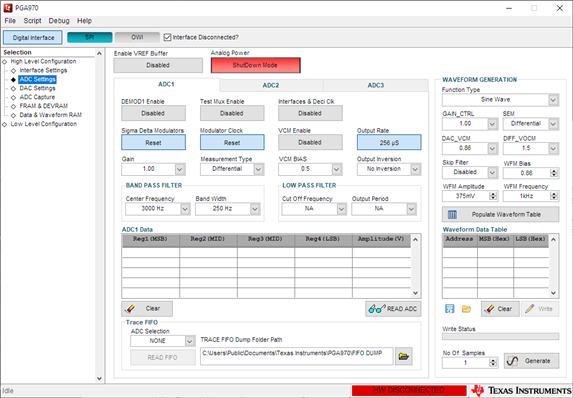The image size is (573, 398).
Task: Toggle Modulator Clock Reset button
Action: pos(232,143)
